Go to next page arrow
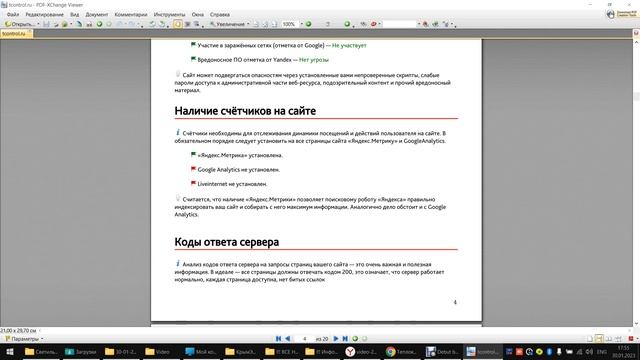 point(336,338)
